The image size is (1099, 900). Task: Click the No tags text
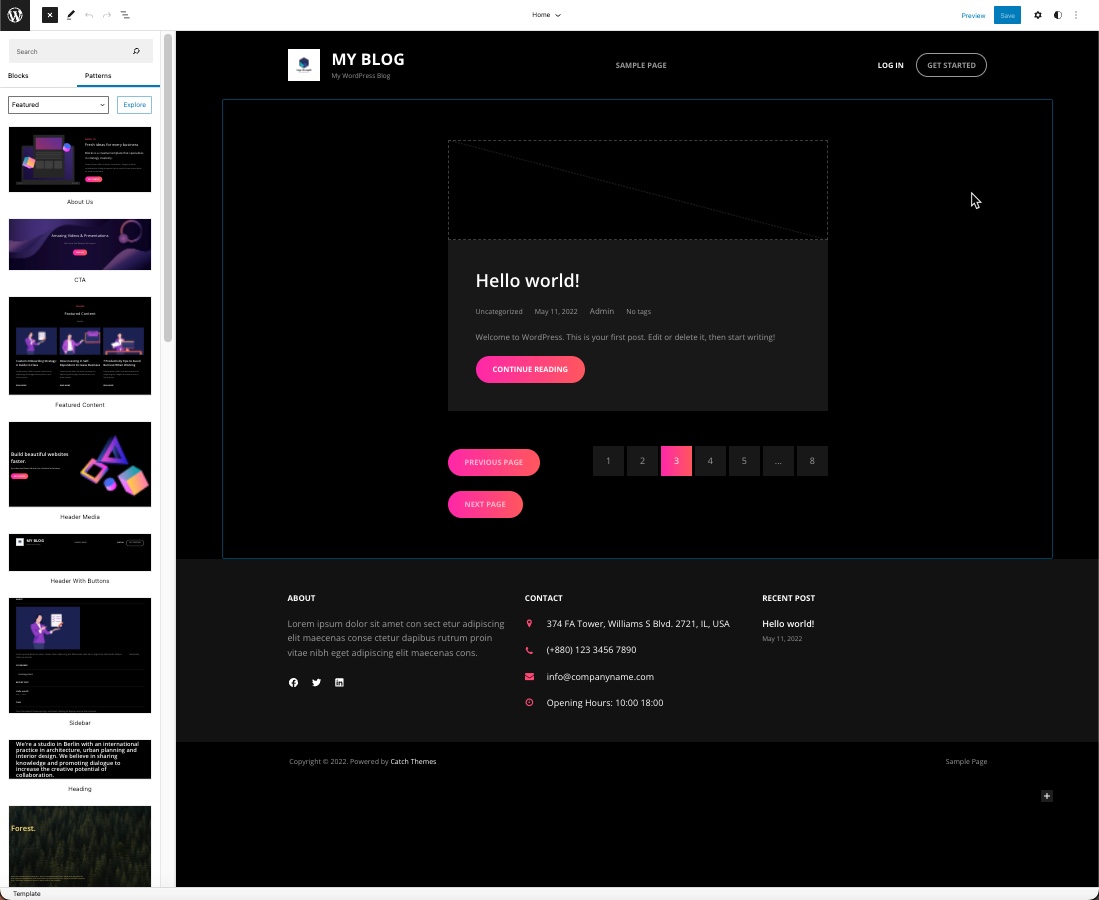[x=639, y=311]
